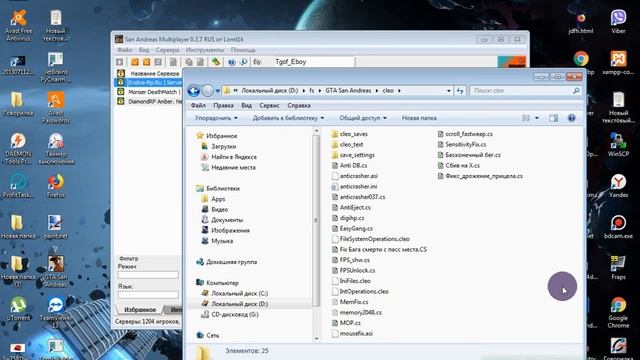Screen dimensions: 640x360
Task: Open the Explorer Справка menu
Action: point(299,105)
